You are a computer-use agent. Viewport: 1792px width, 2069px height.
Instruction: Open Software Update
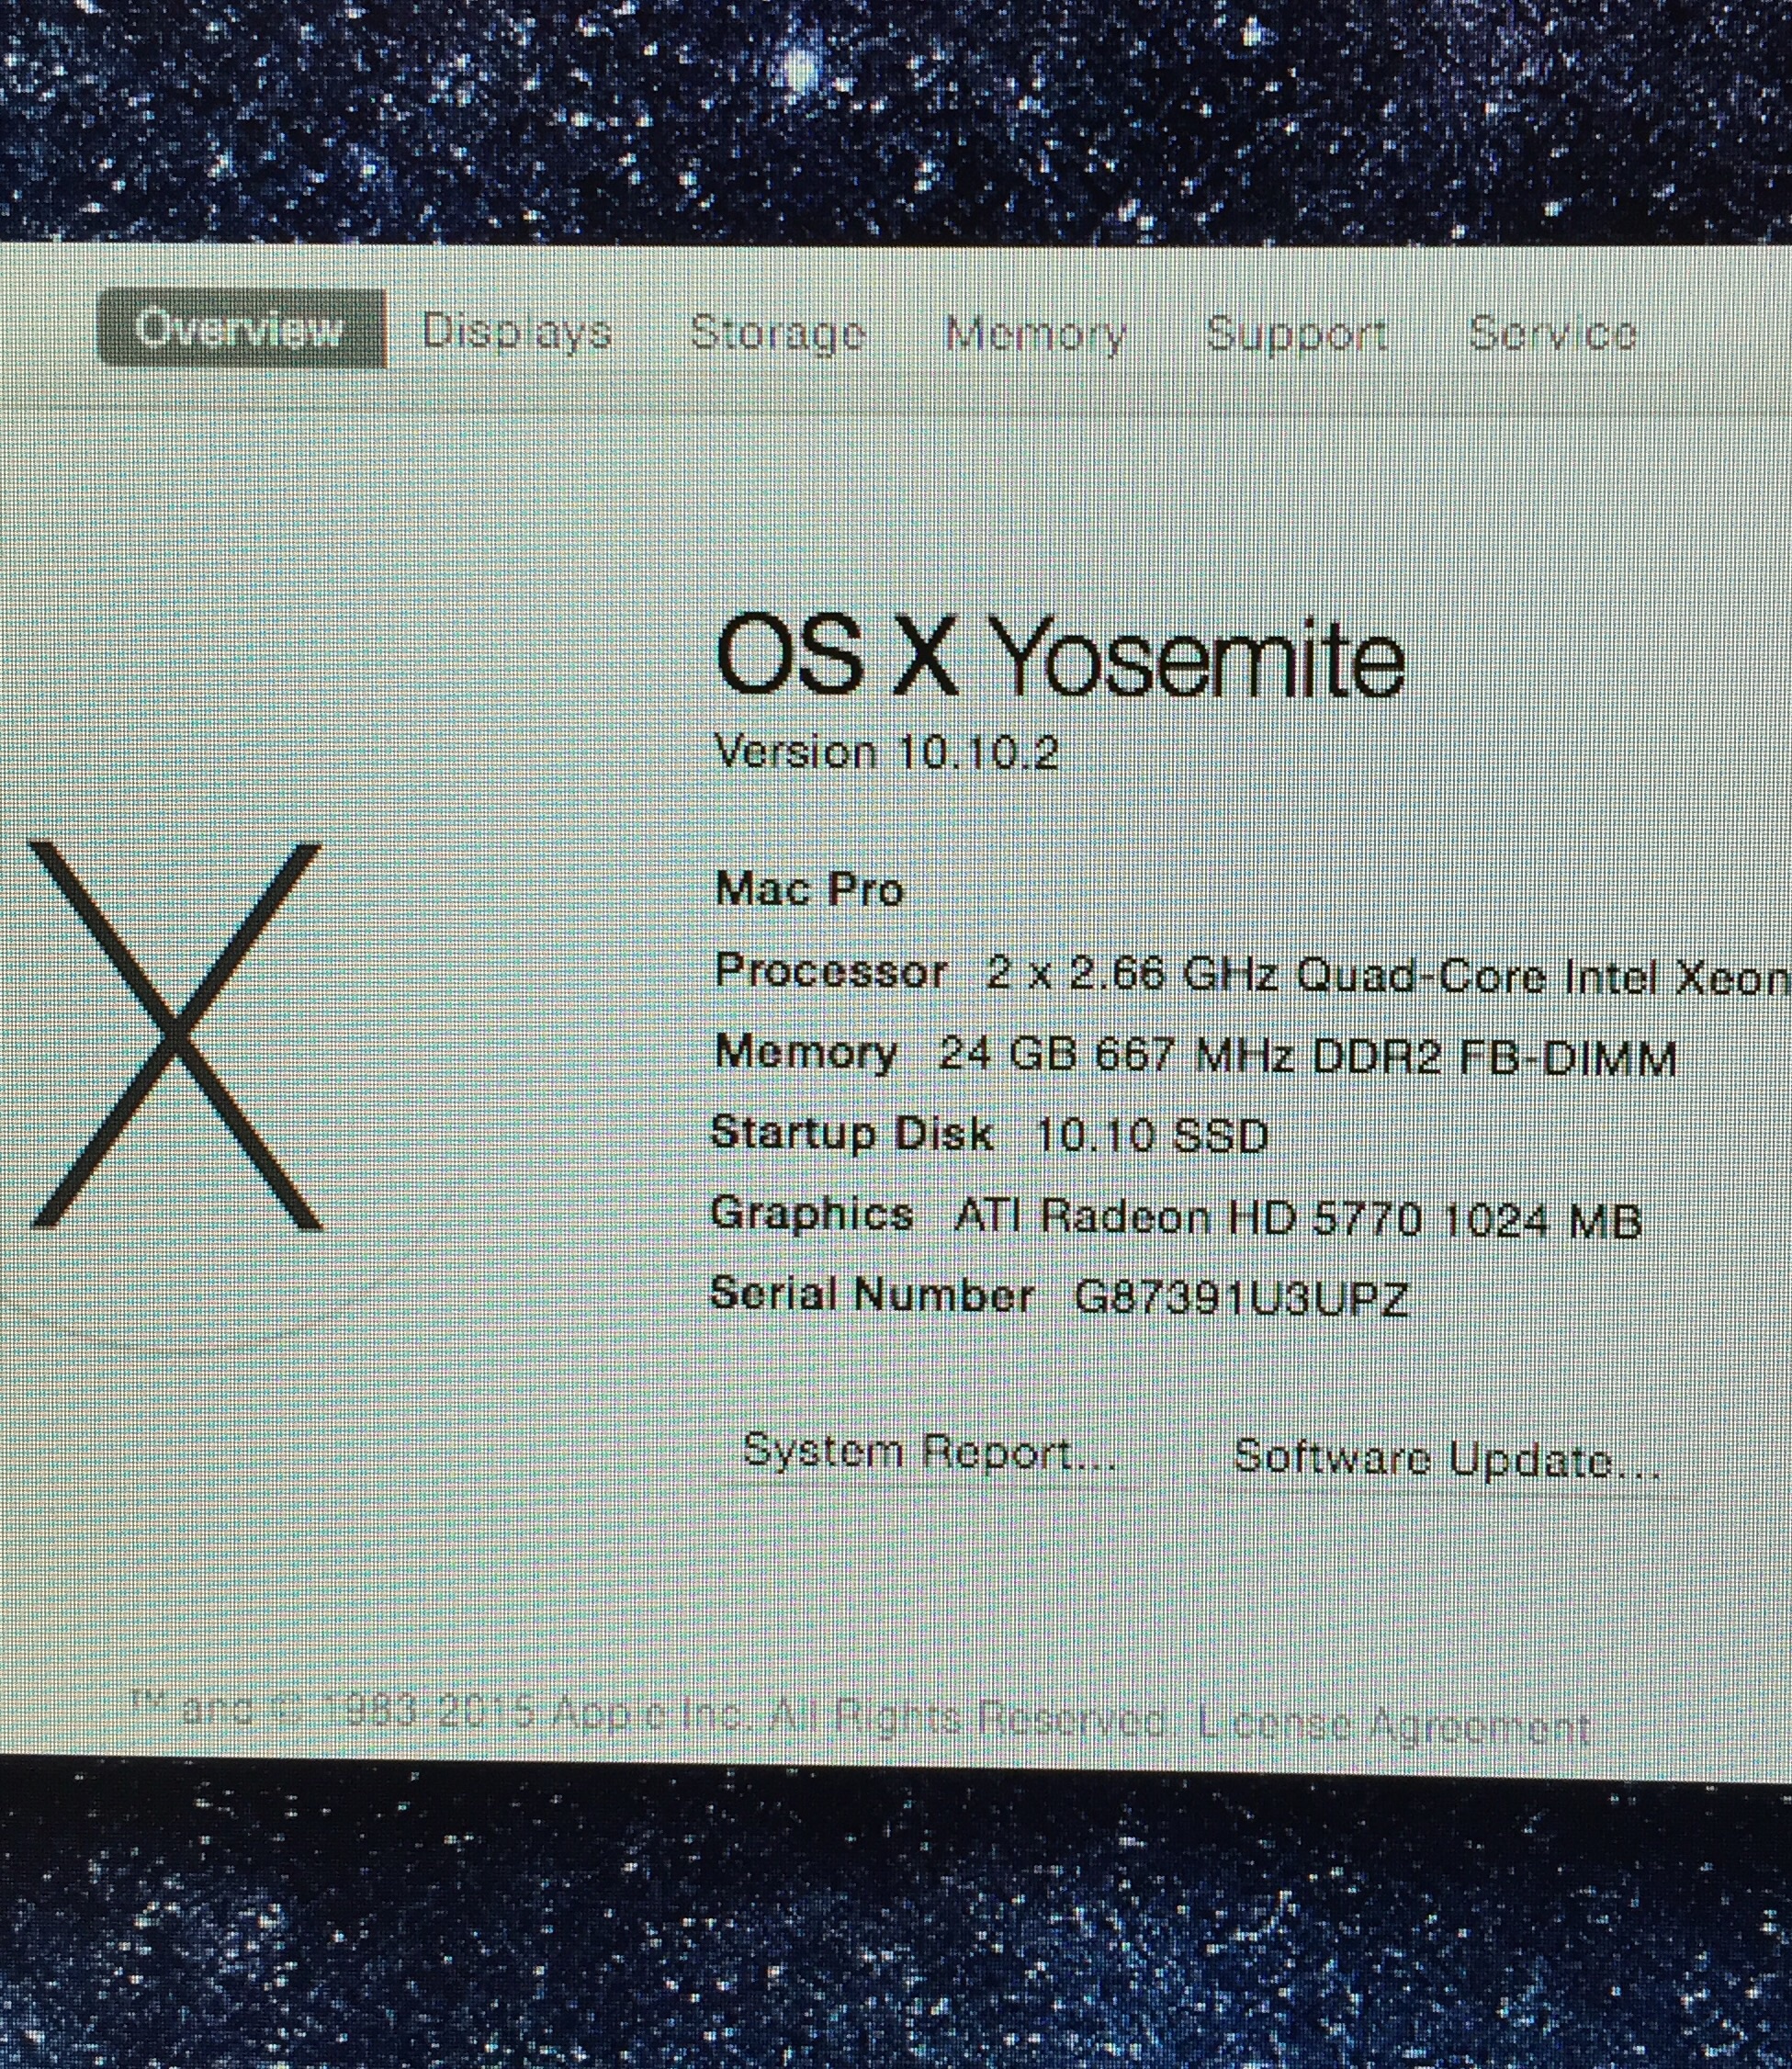click(1447, 1459)
